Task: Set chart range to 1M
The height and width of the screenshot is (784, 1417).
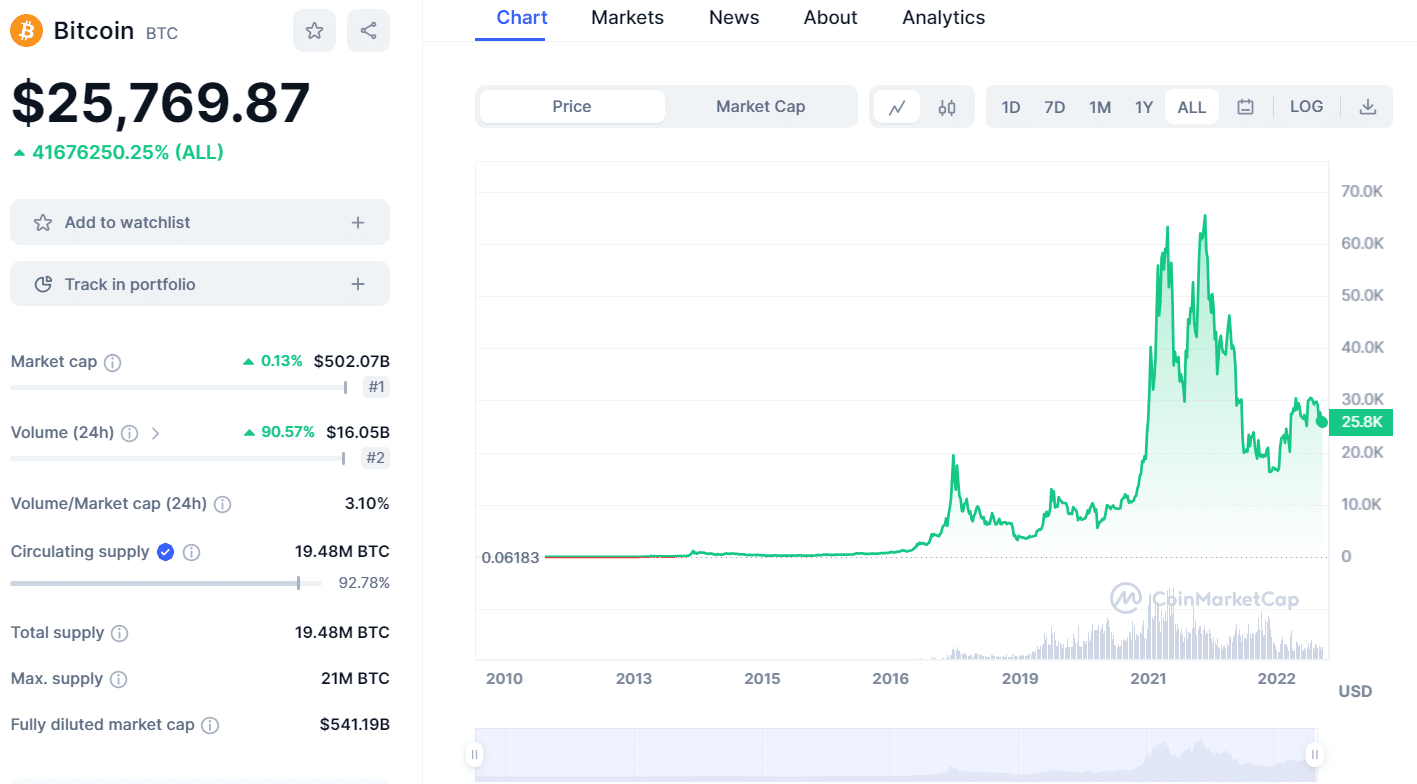Action: [1100, 107]
